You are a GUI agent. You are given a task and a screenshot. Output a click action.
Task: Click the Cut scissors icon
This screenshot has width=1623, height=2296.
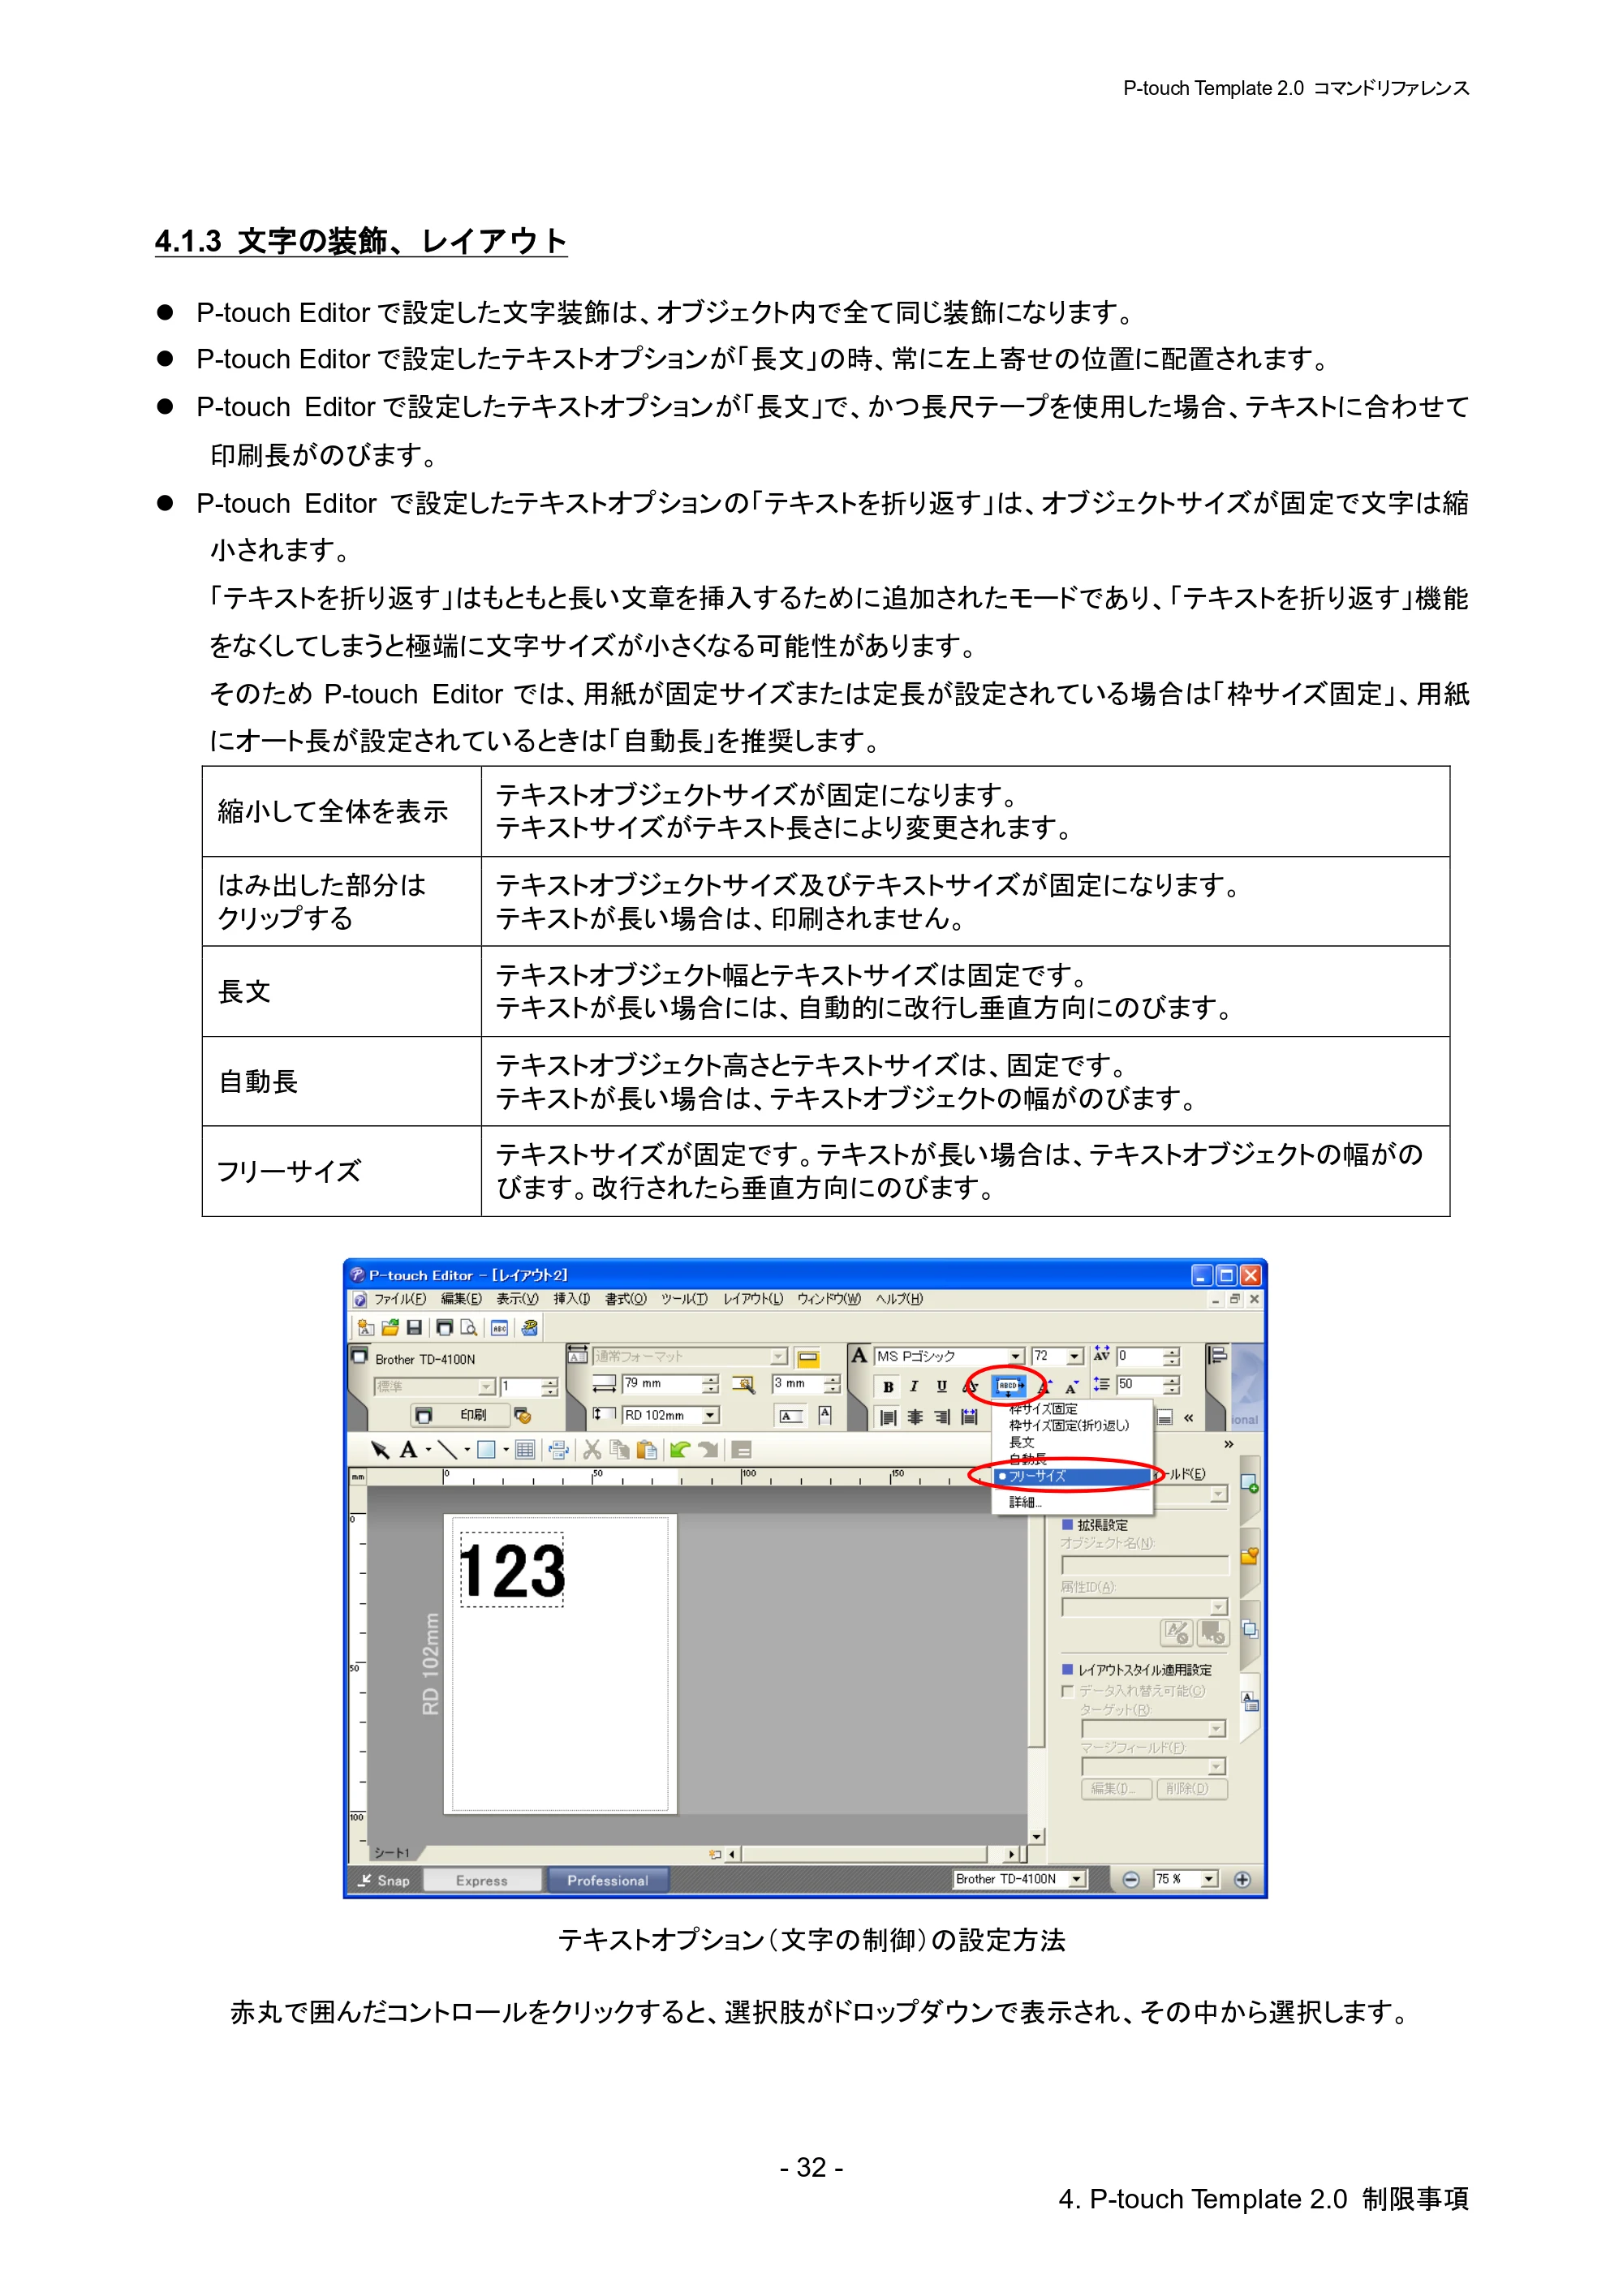pyautogui.click(x=592, y=1450)
